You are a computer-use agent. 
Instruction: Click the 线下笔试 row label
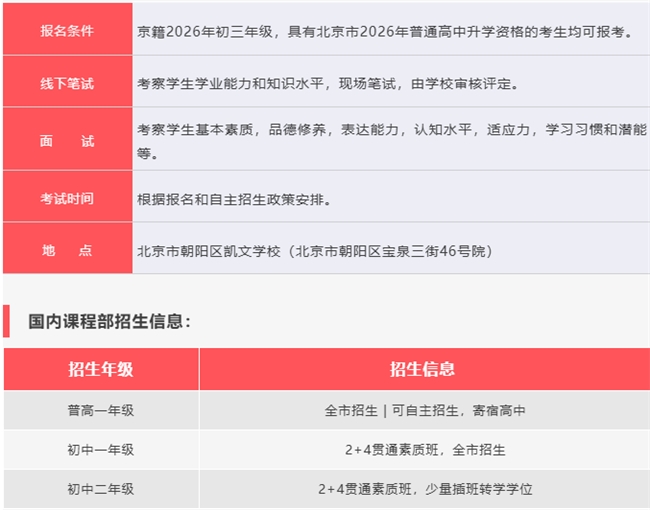(x=67, y=83)
